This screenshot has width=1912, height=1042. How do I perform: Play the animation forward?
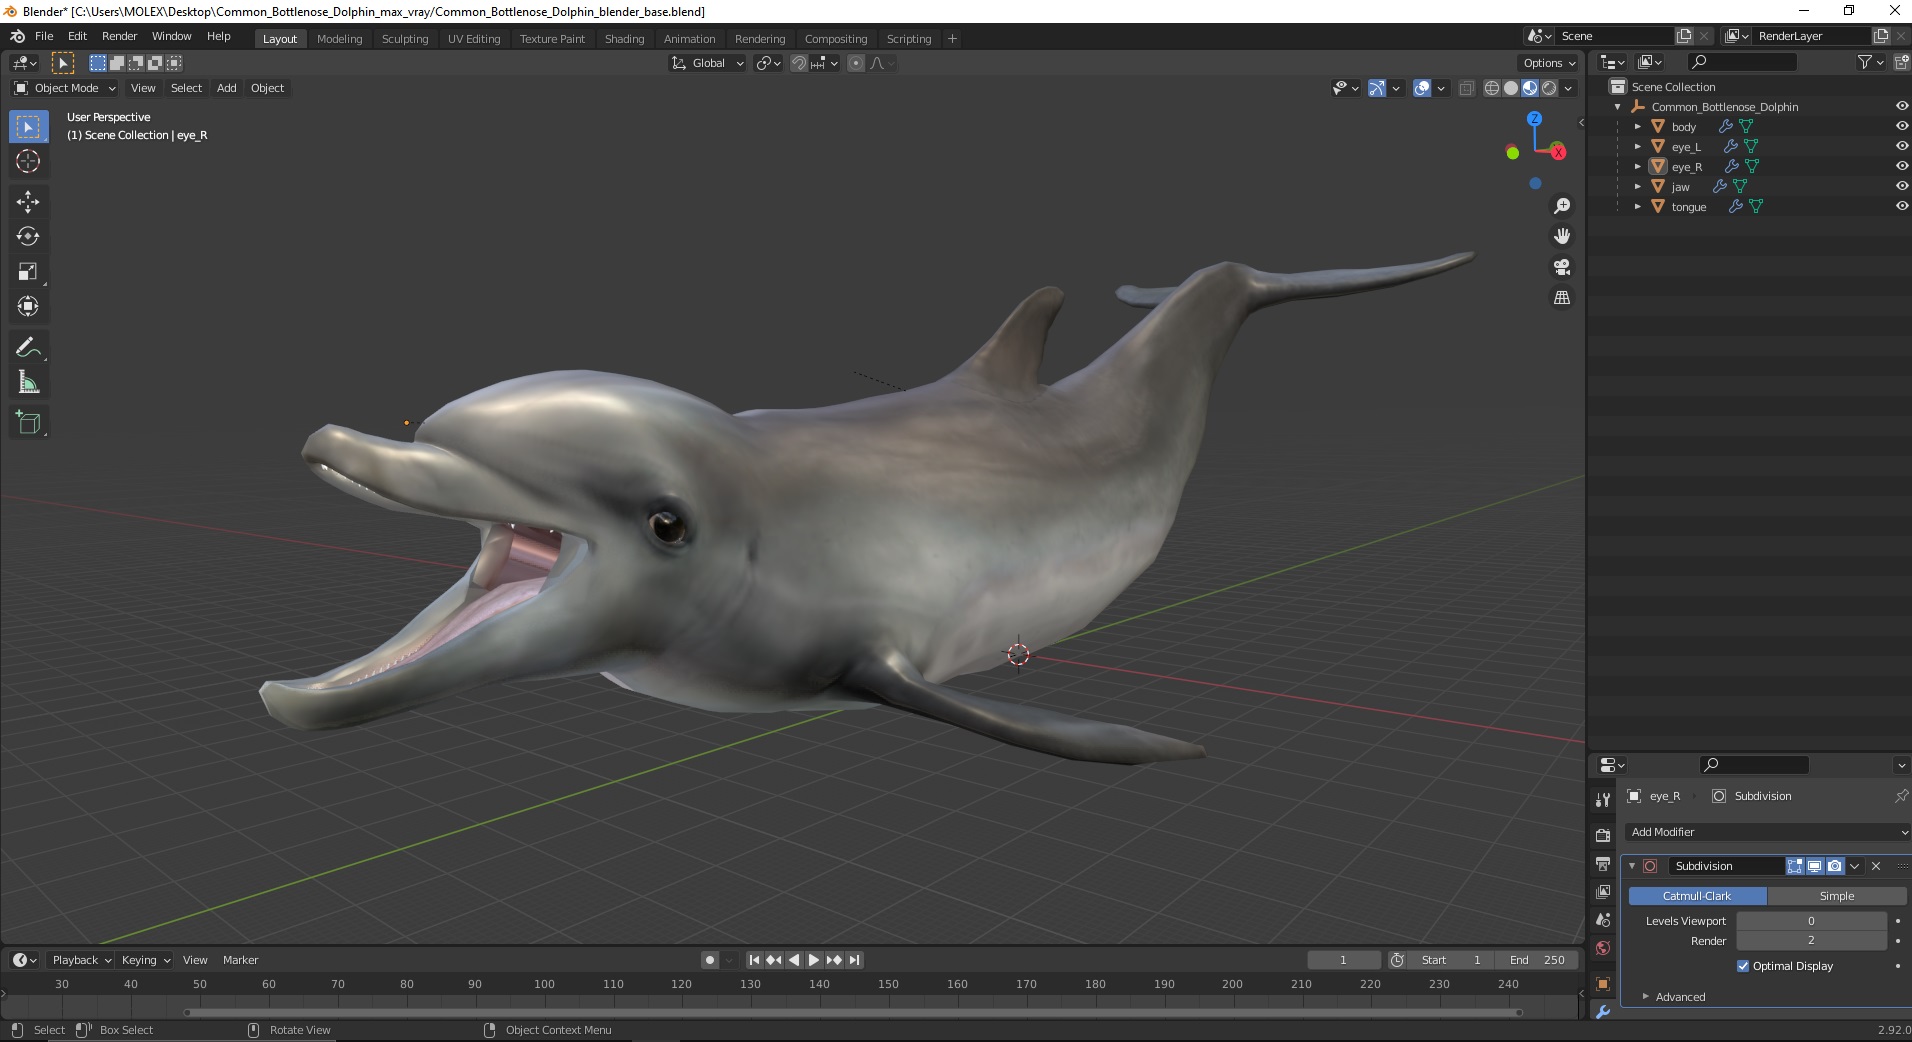[x=814, y=960]
